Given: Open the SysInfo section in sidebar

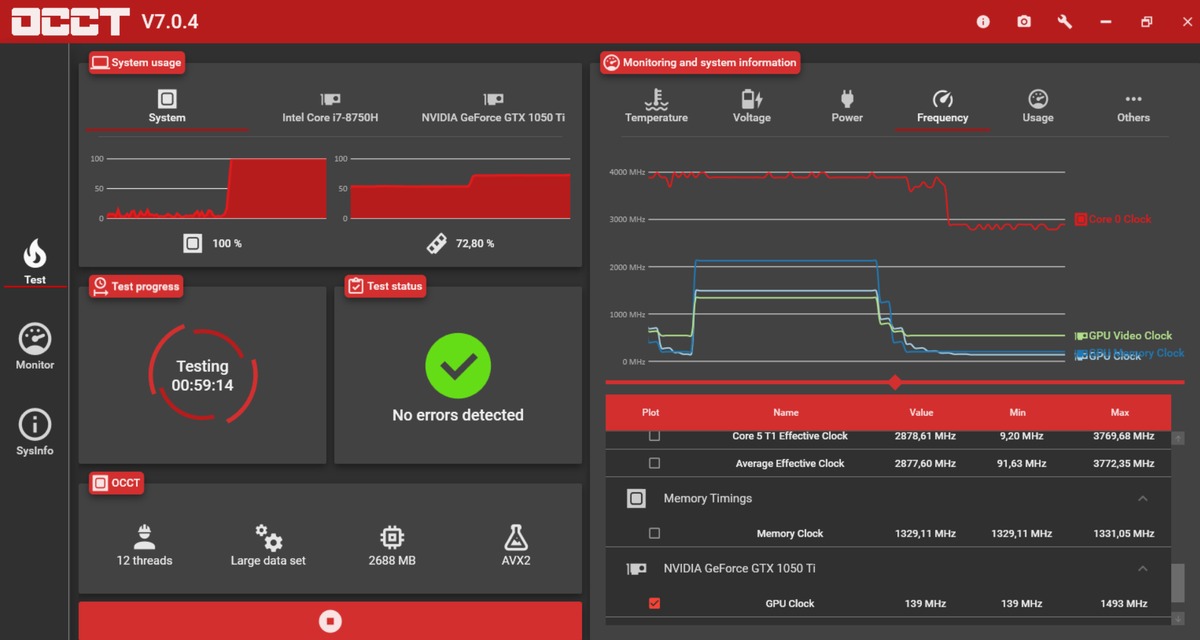Looking at the screenshot, I should click(x=35, y=432).
